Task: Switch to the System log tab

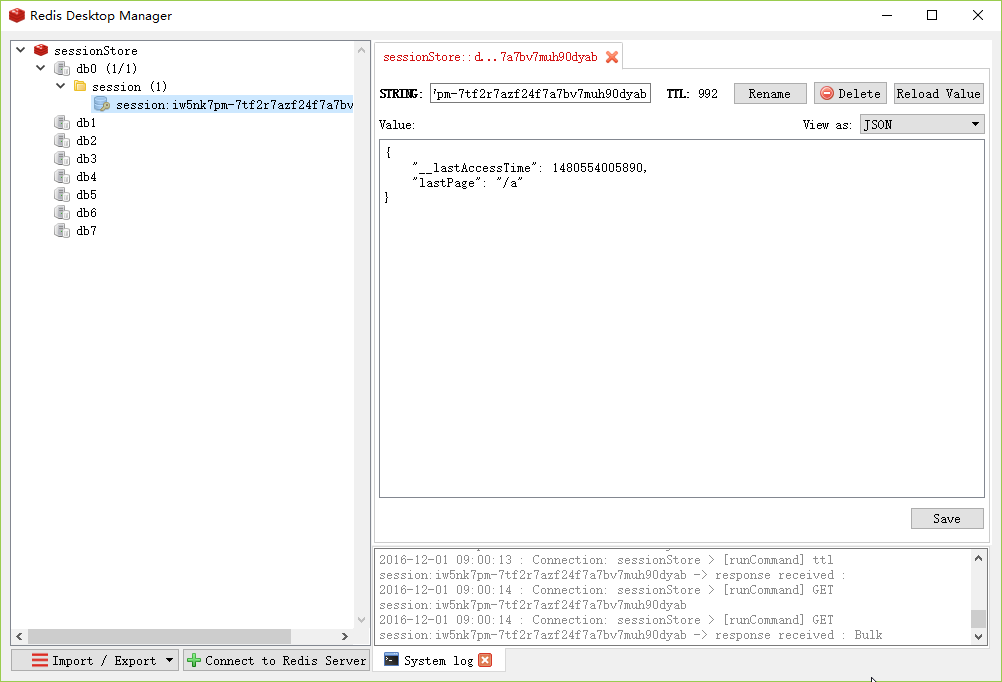Action: click(x=438, y=660)
